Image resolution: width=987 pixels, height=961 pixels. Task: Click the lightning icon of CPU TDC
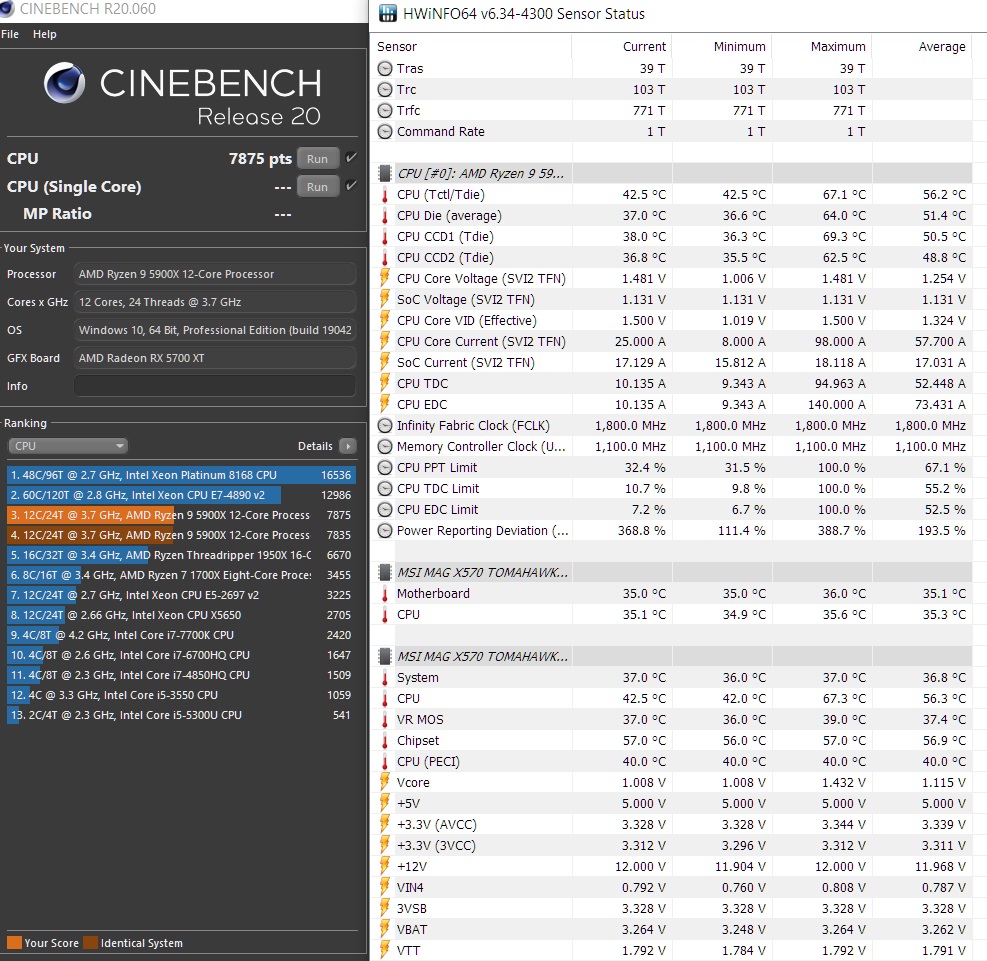tap(385, 383)
